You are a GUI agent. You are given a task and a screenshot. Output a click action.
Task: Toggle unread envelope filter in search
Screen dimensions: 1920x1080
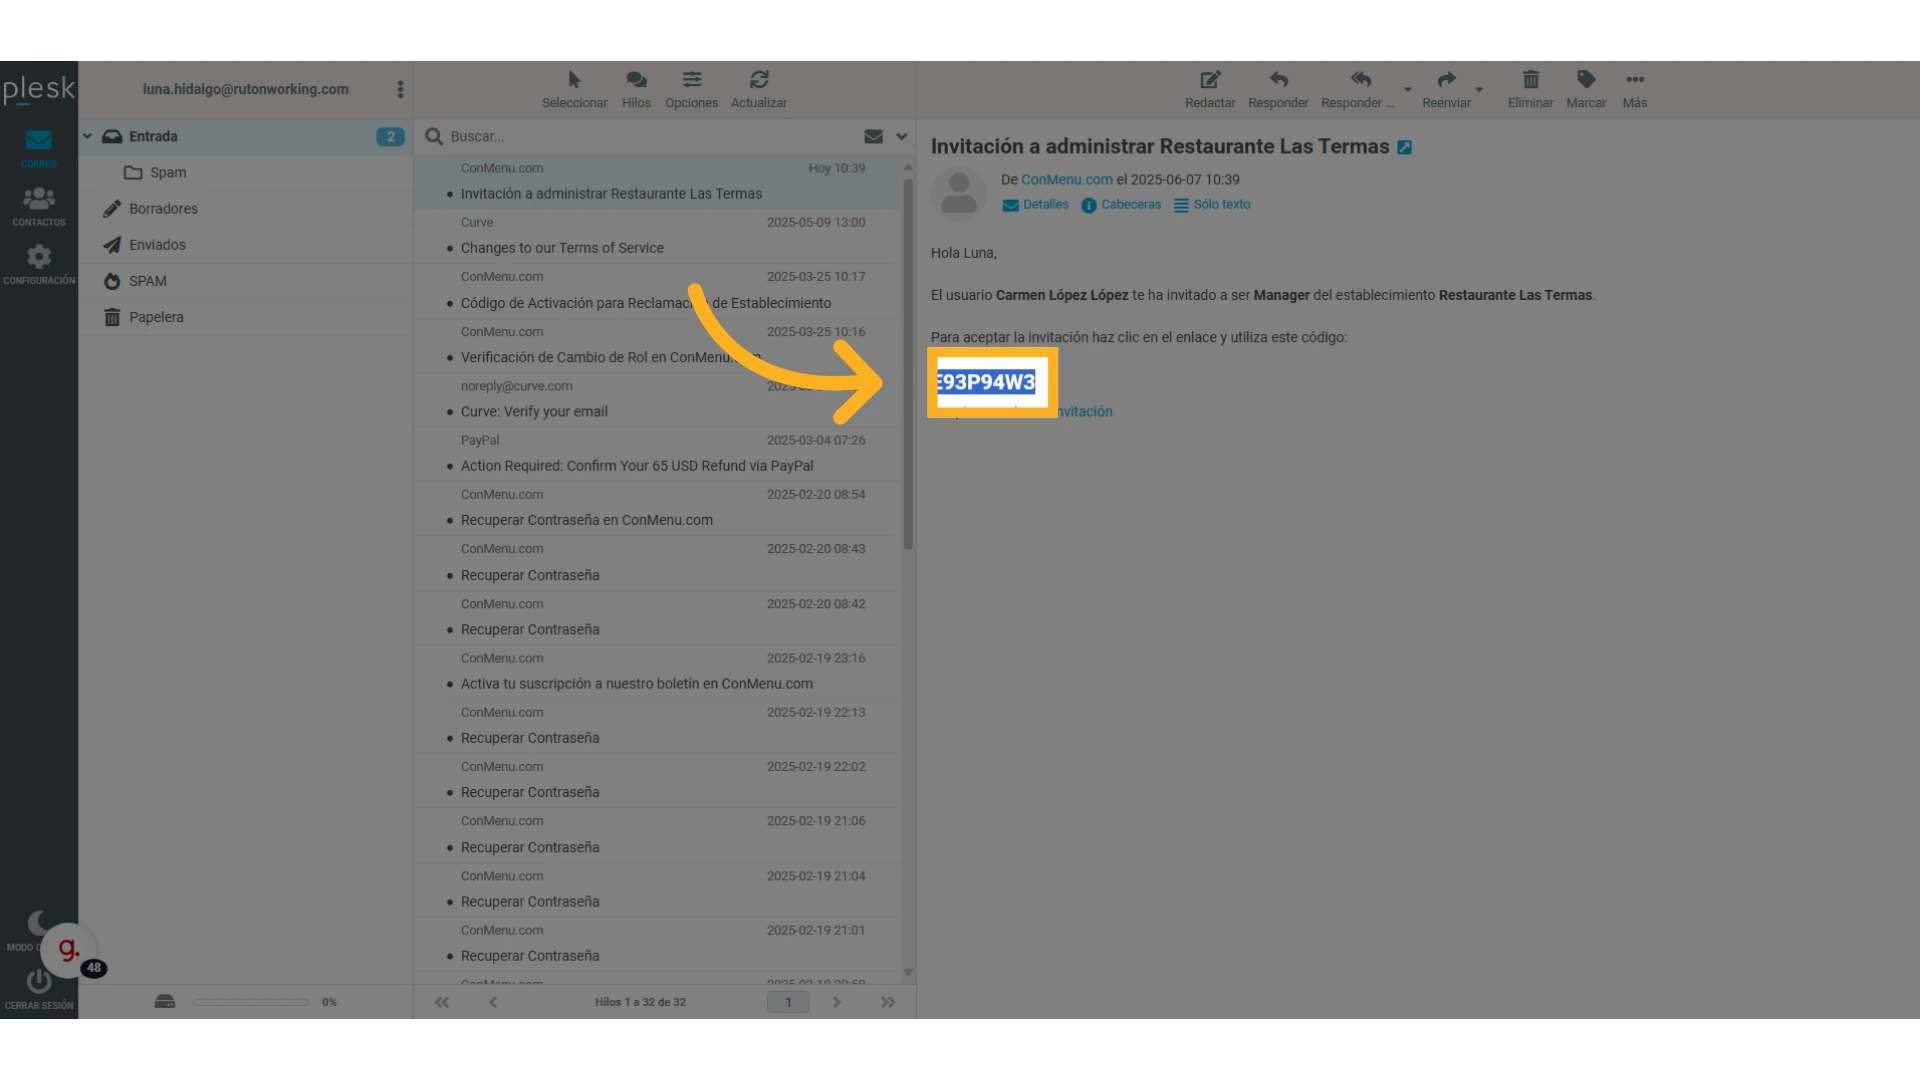[x=873, y=137]
